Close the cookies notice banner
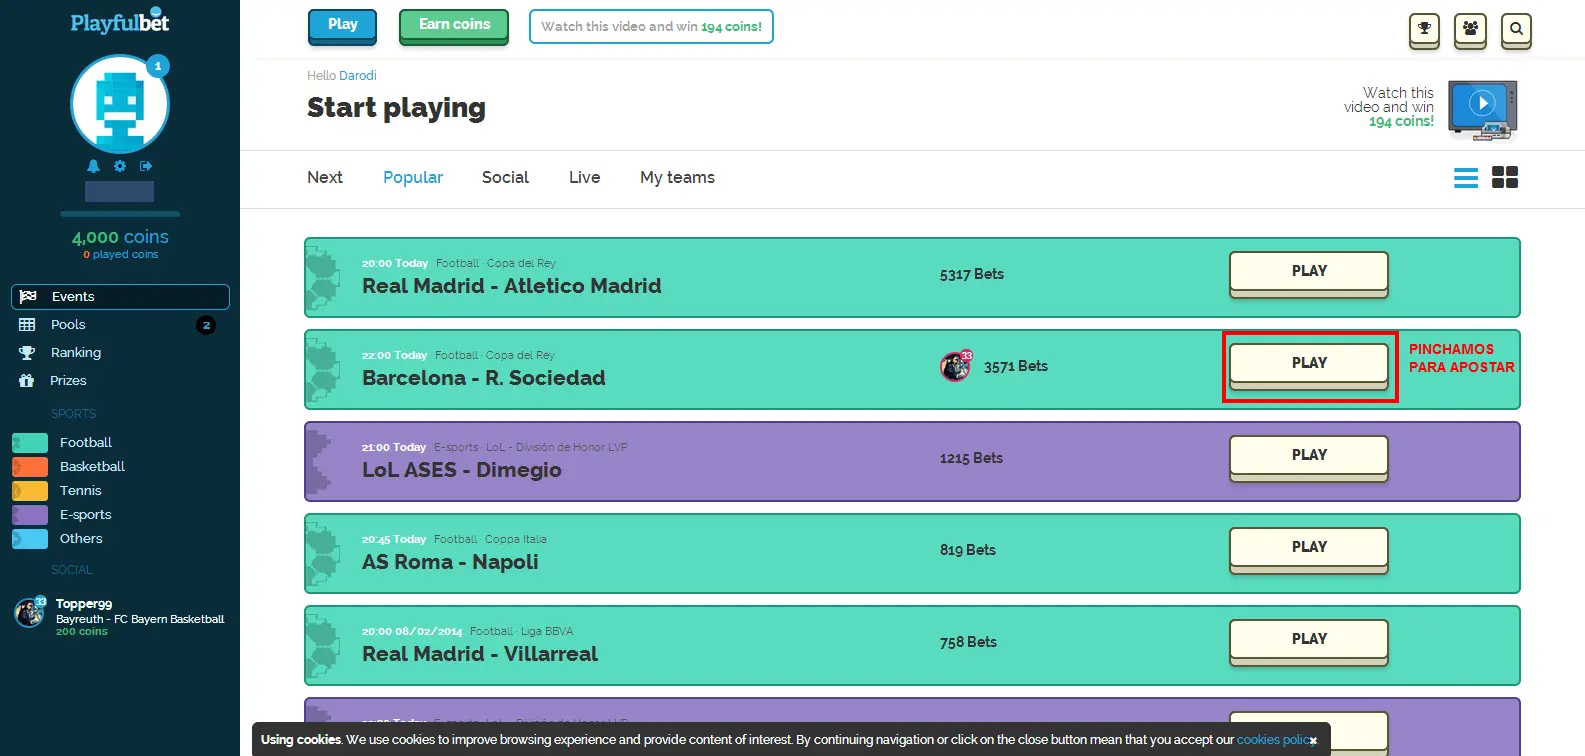Image resolution: width=1585 pixels, height=756 pixels. pyautogui.click(x=1313, y=741)
